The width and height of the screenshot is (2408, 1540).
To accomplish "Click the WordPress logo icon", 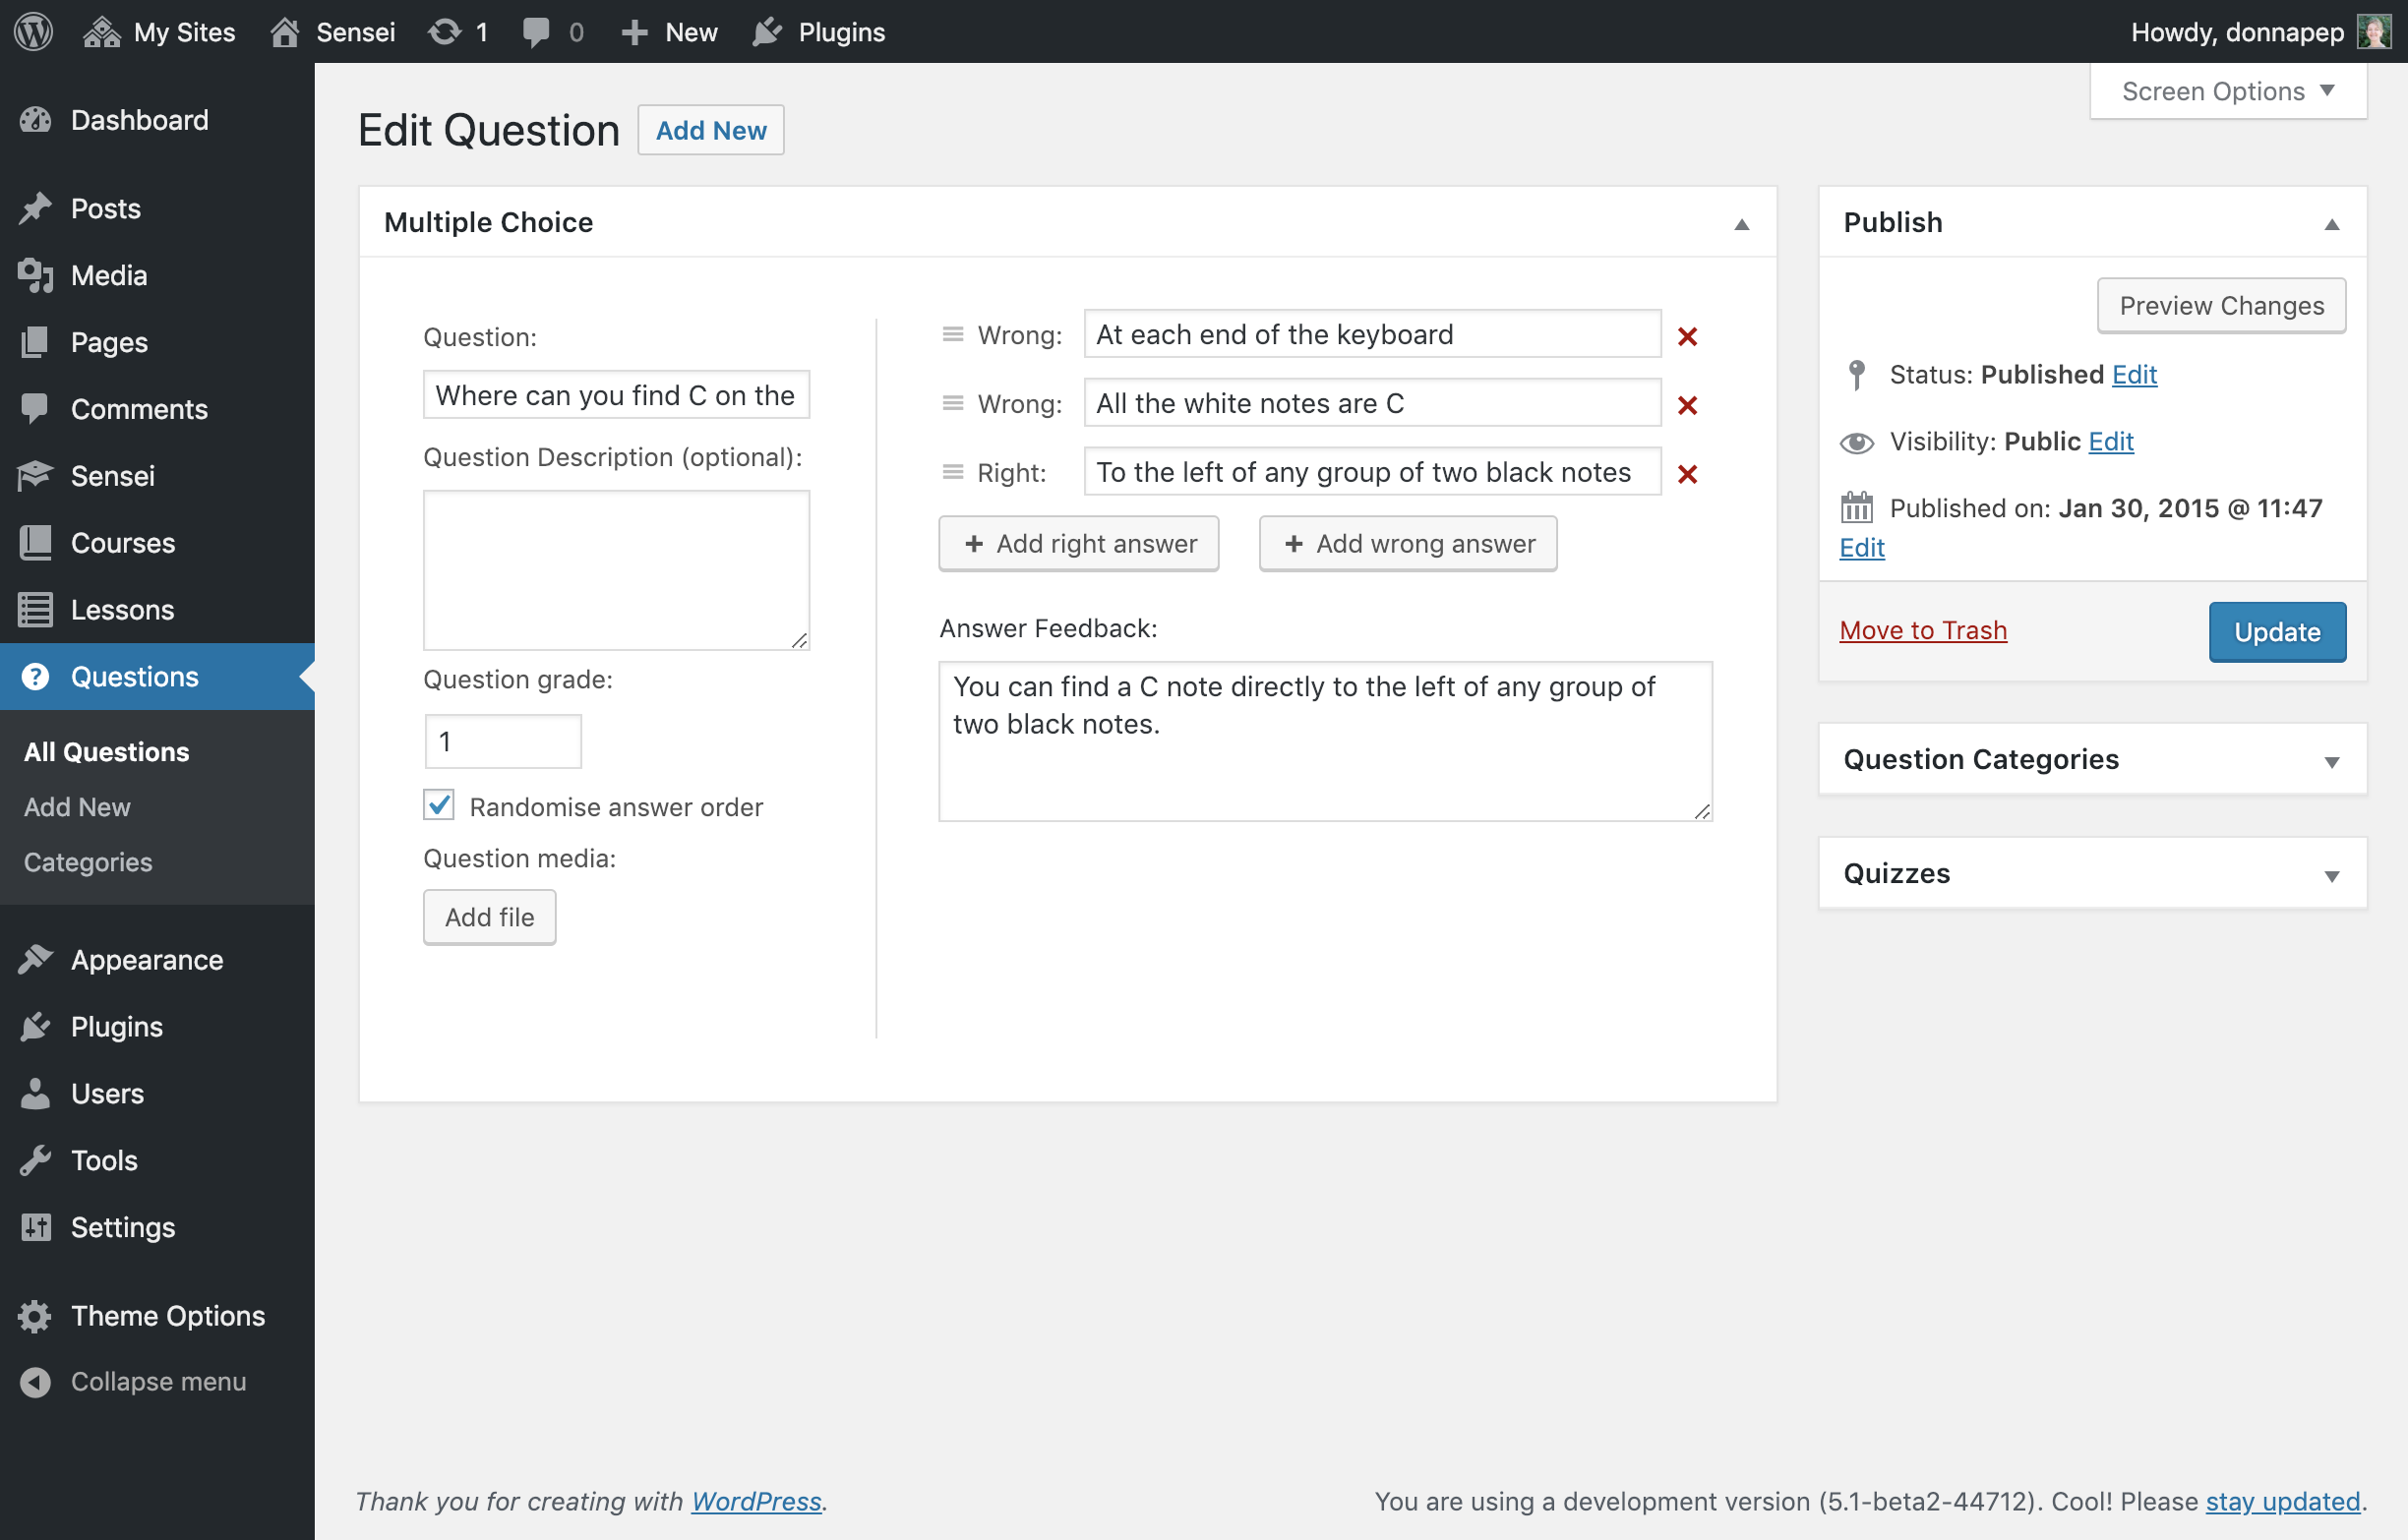I will click(33, 31).
